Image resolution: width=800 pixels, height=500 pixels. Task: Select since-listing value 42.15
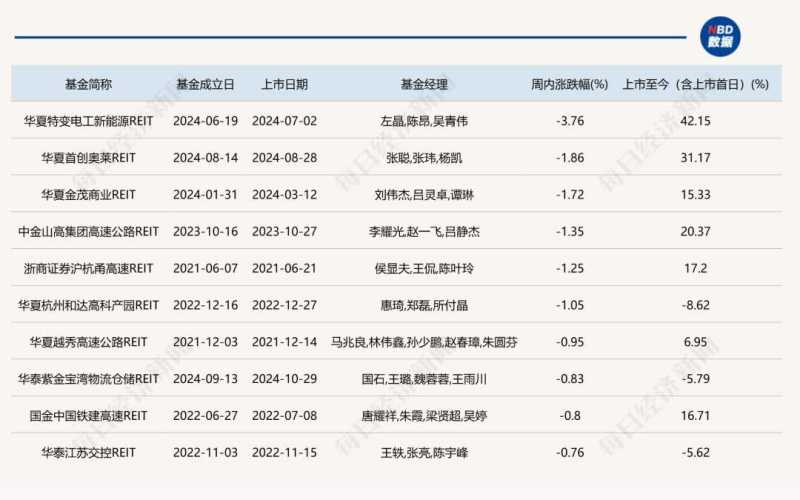[x=695, y=121]
